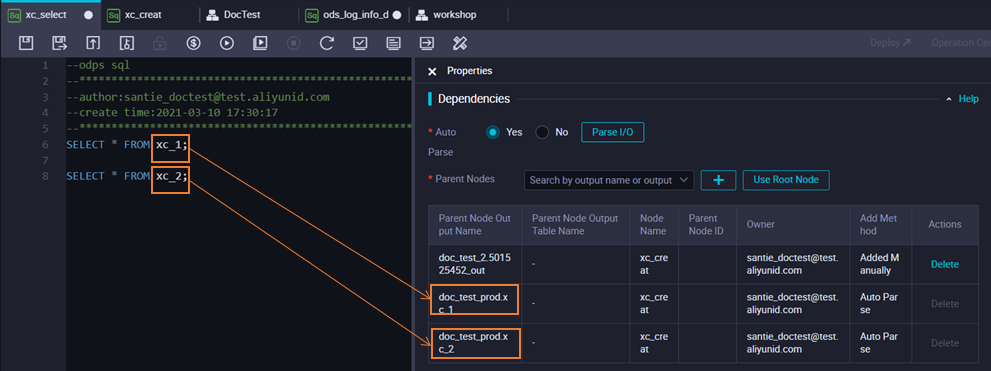The width and height of the screenshot is (991, 371).
Task: Click the Node Name column header
Action: tap(654, 224)
